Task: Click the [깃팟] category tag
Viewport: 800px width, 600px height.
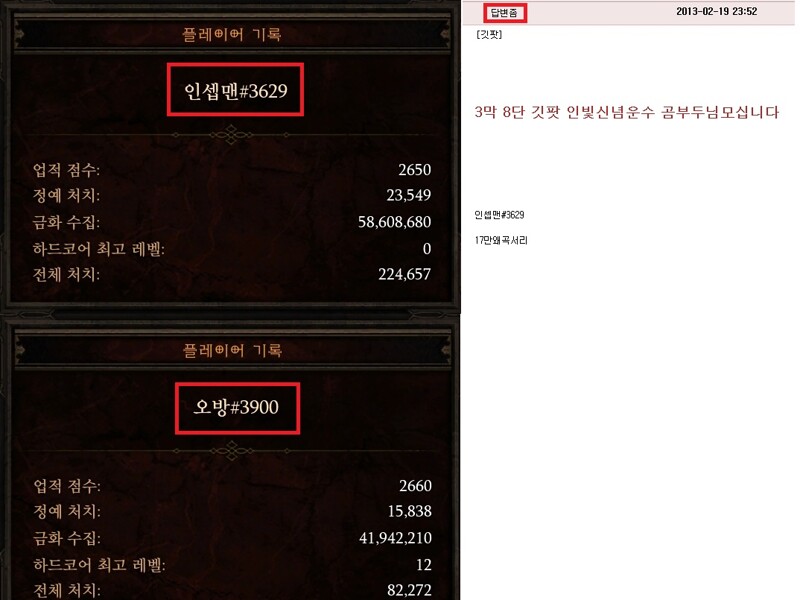Action: click(x=489, y=34)
